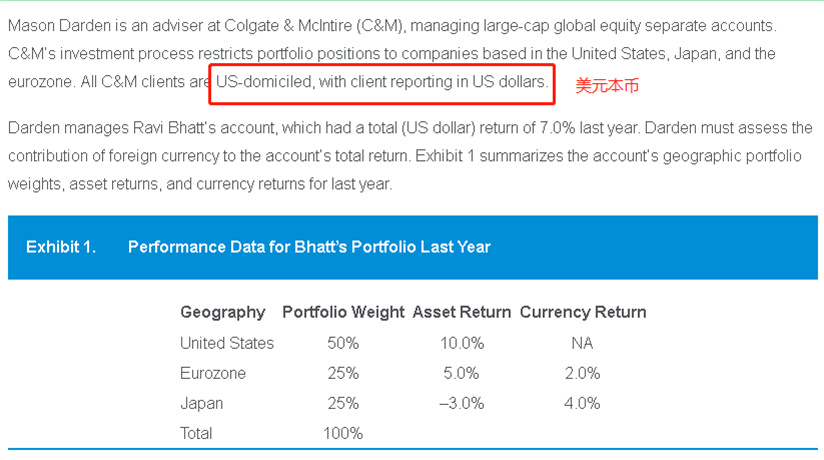
Task: Select the Currency Return column header
Action: pyautogui.click(x=582, y=312)
